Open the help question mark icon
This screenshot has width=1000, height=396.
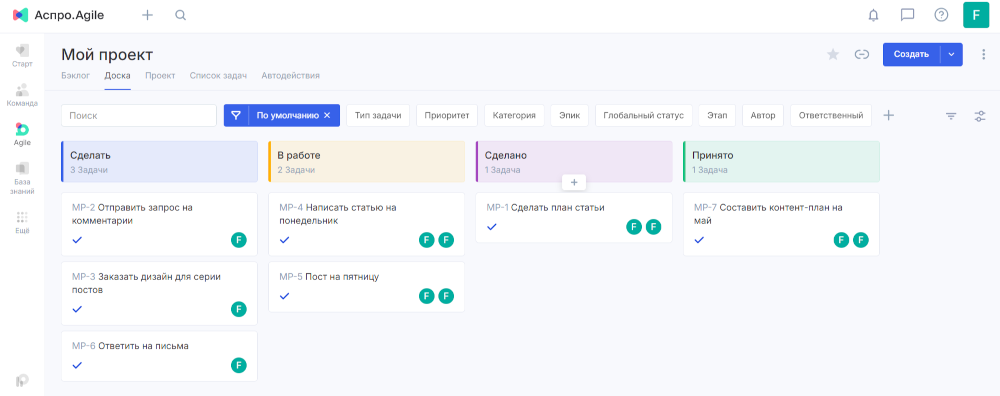click(941, 15)
